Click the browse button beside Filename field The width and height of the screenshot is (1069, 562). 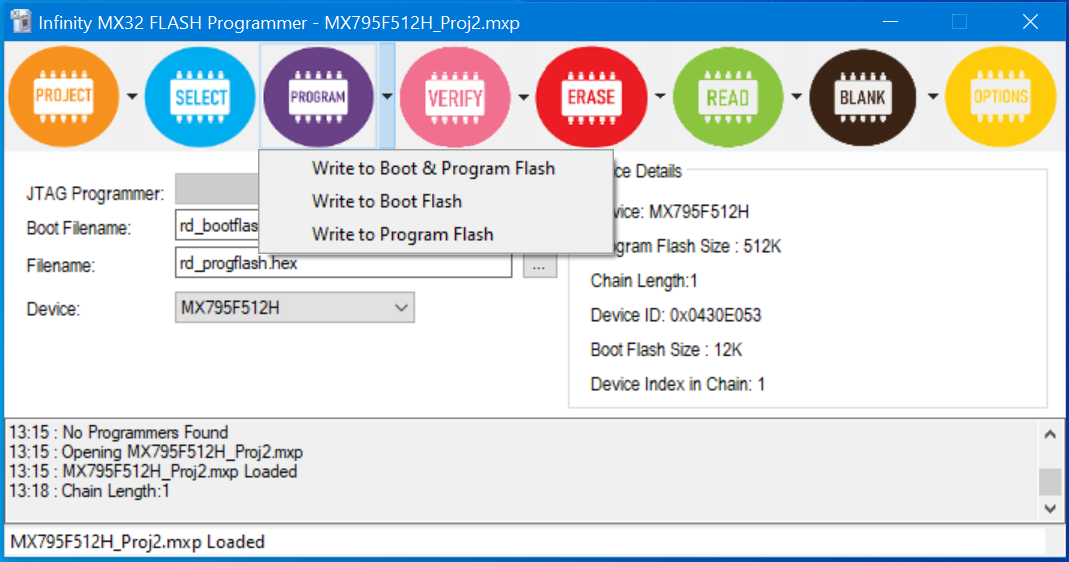[x=539, y=266]
